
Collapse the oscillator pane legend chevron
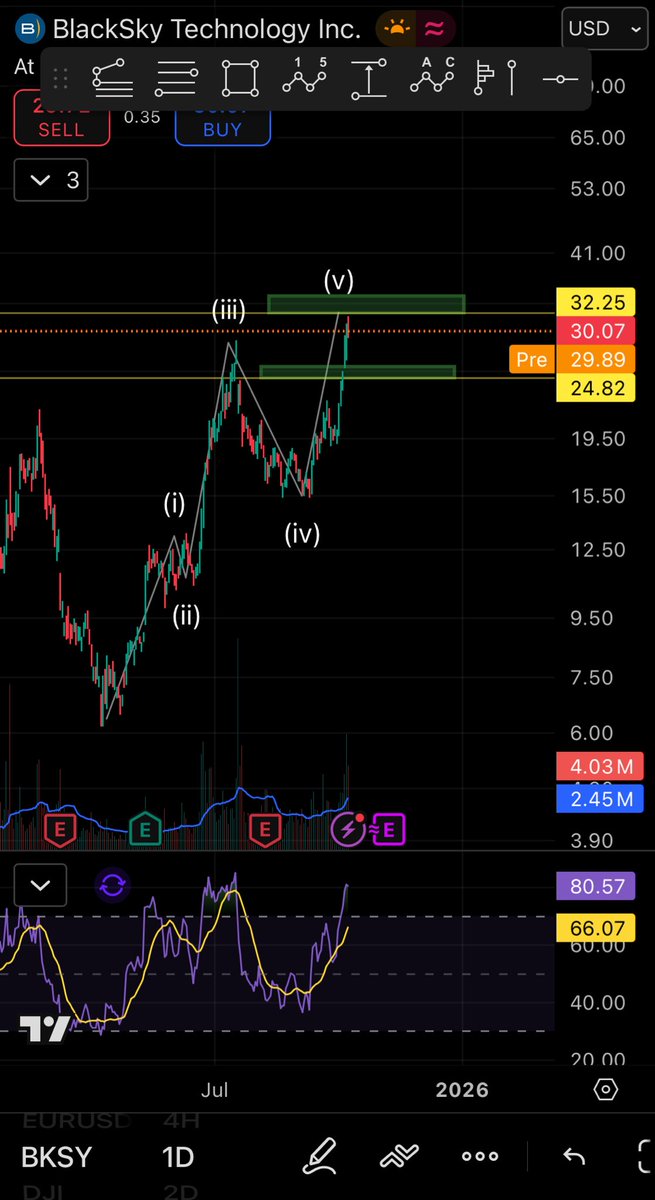(40, 885)
